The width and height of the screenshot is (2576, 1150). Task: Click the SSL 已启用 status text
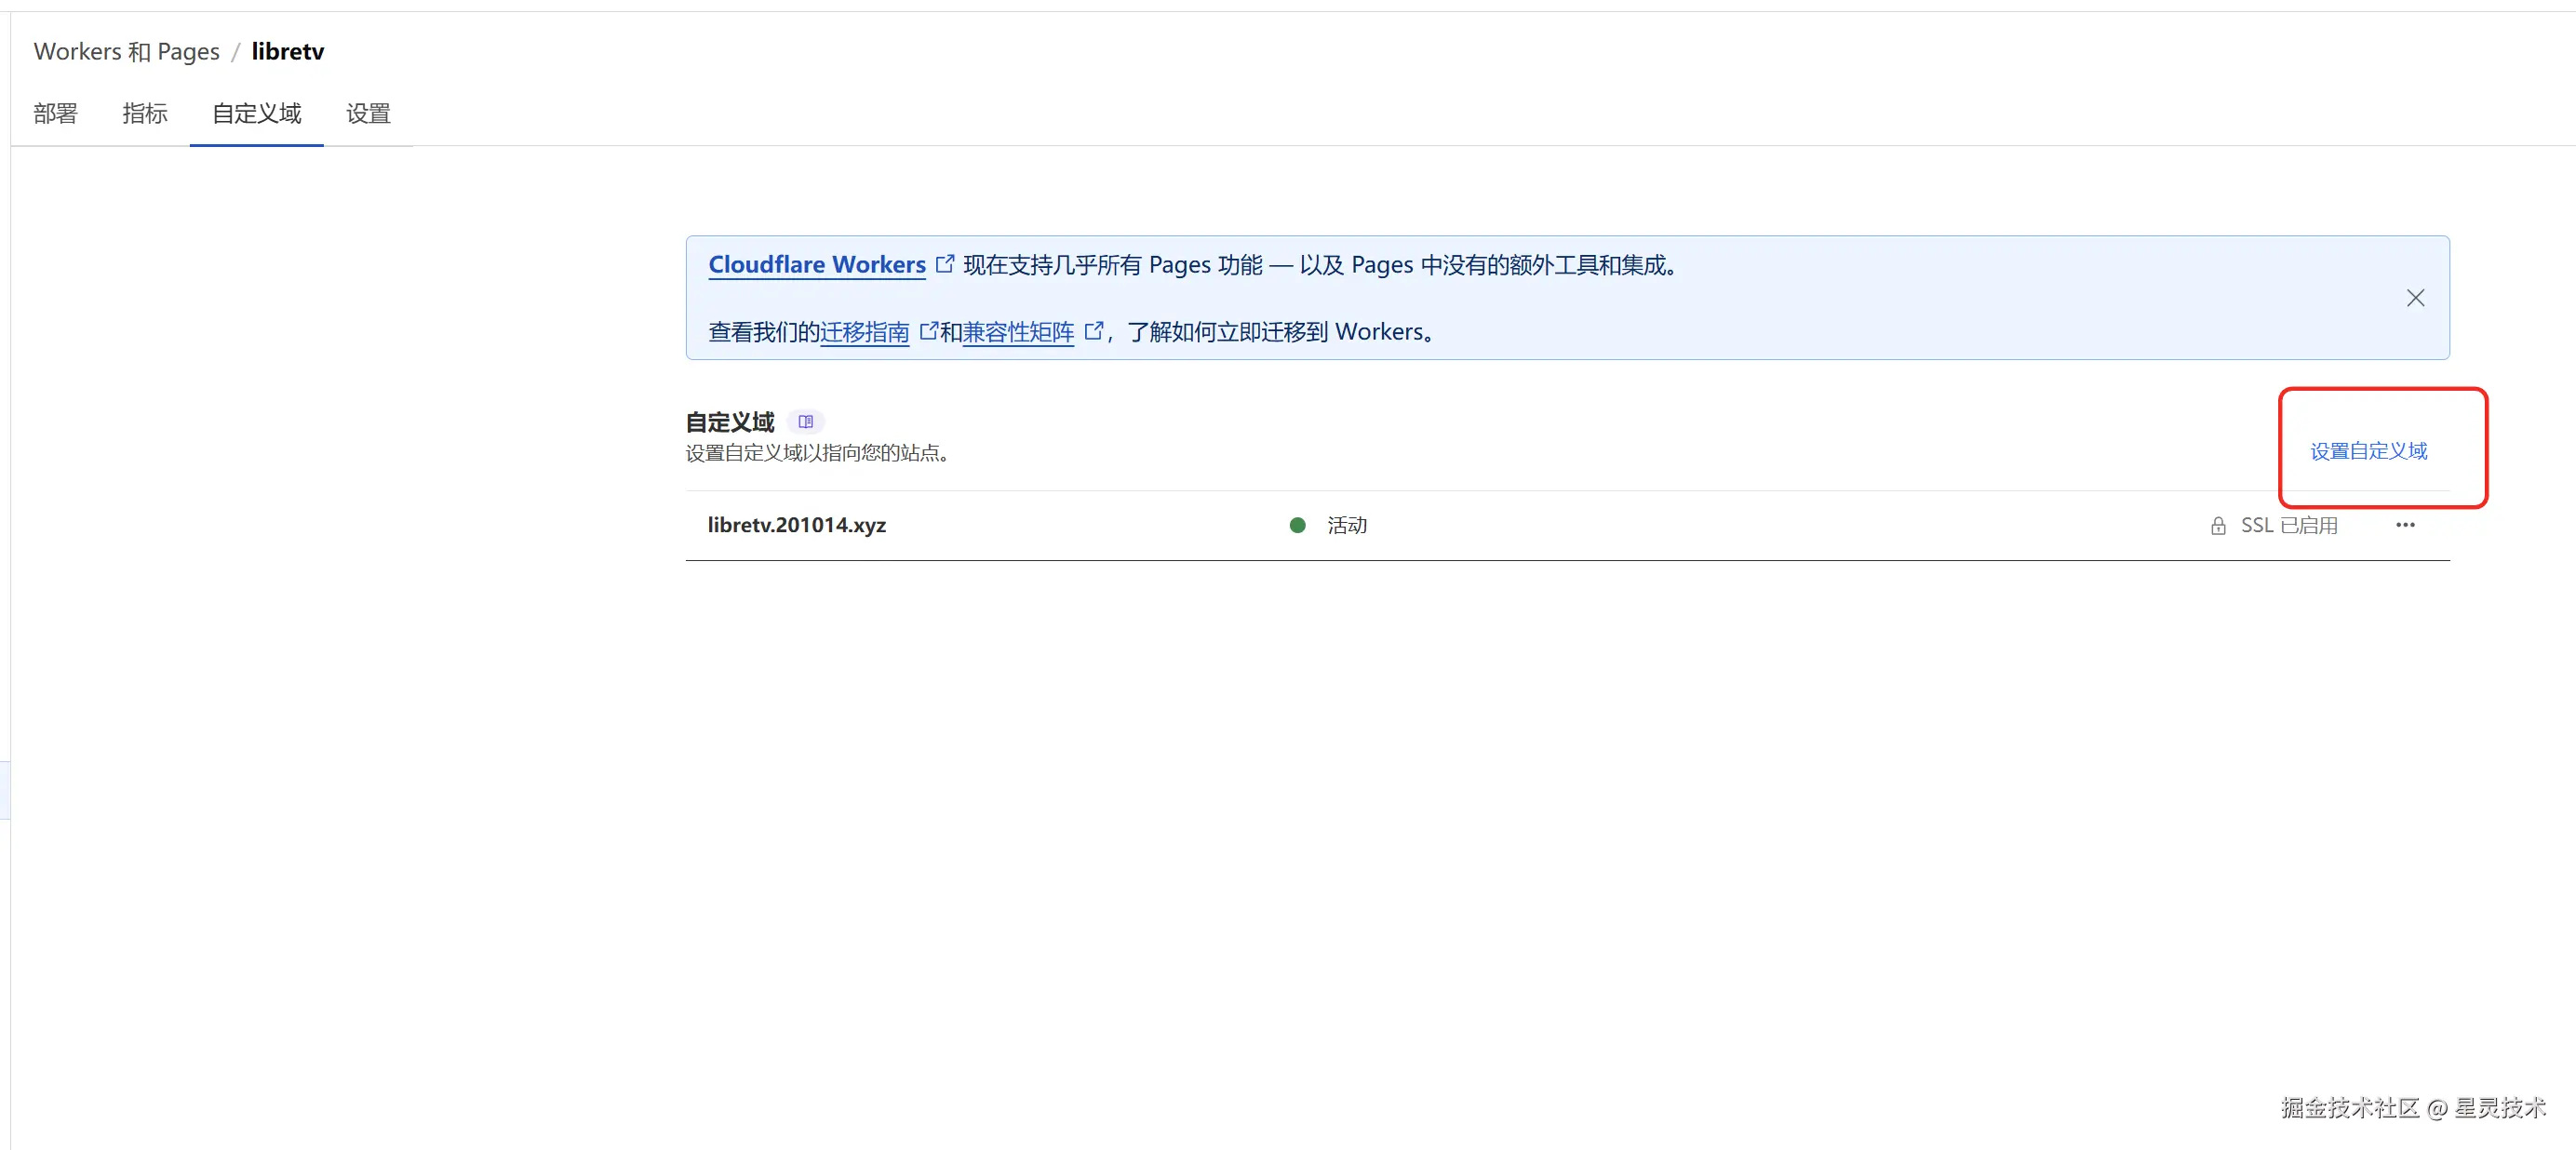point(2288,526)
